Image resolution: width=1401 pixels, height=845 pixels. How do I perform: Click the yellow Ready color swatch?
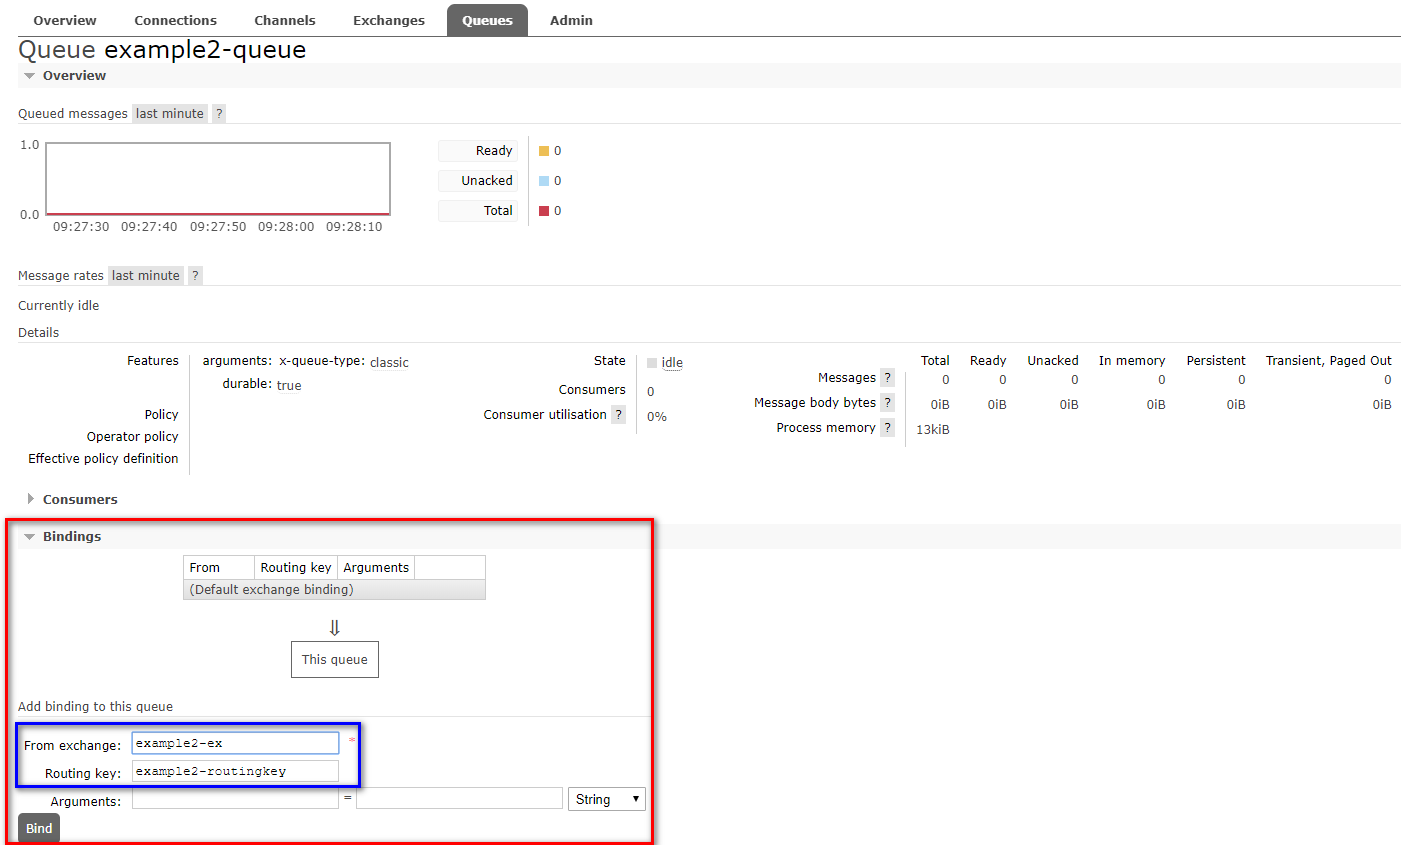[544, 151]
